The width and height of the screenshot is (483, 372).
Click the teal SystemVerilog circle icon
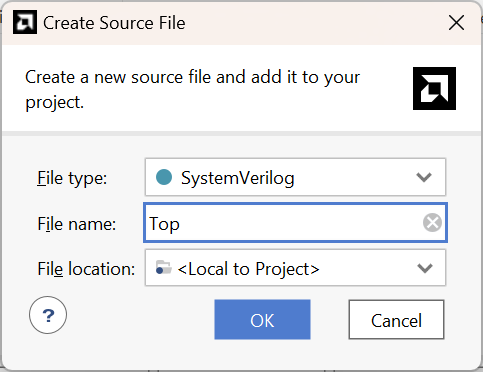click(164, 177)
